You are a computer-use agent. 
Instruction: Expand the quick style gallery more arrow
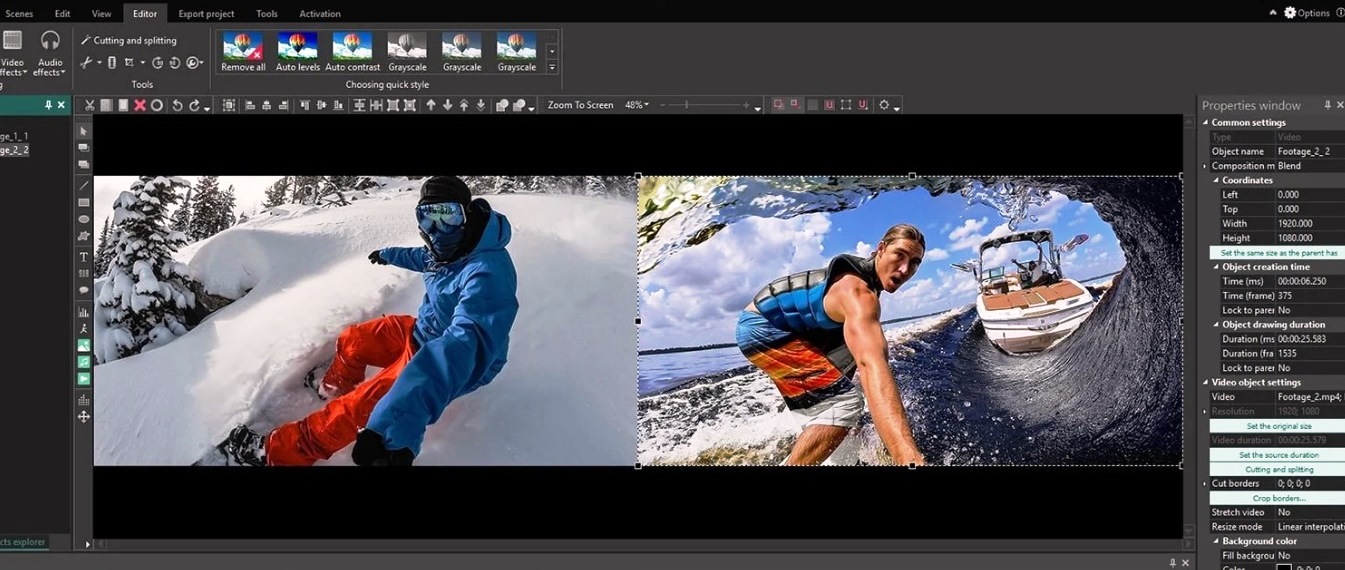coord(551,68)
